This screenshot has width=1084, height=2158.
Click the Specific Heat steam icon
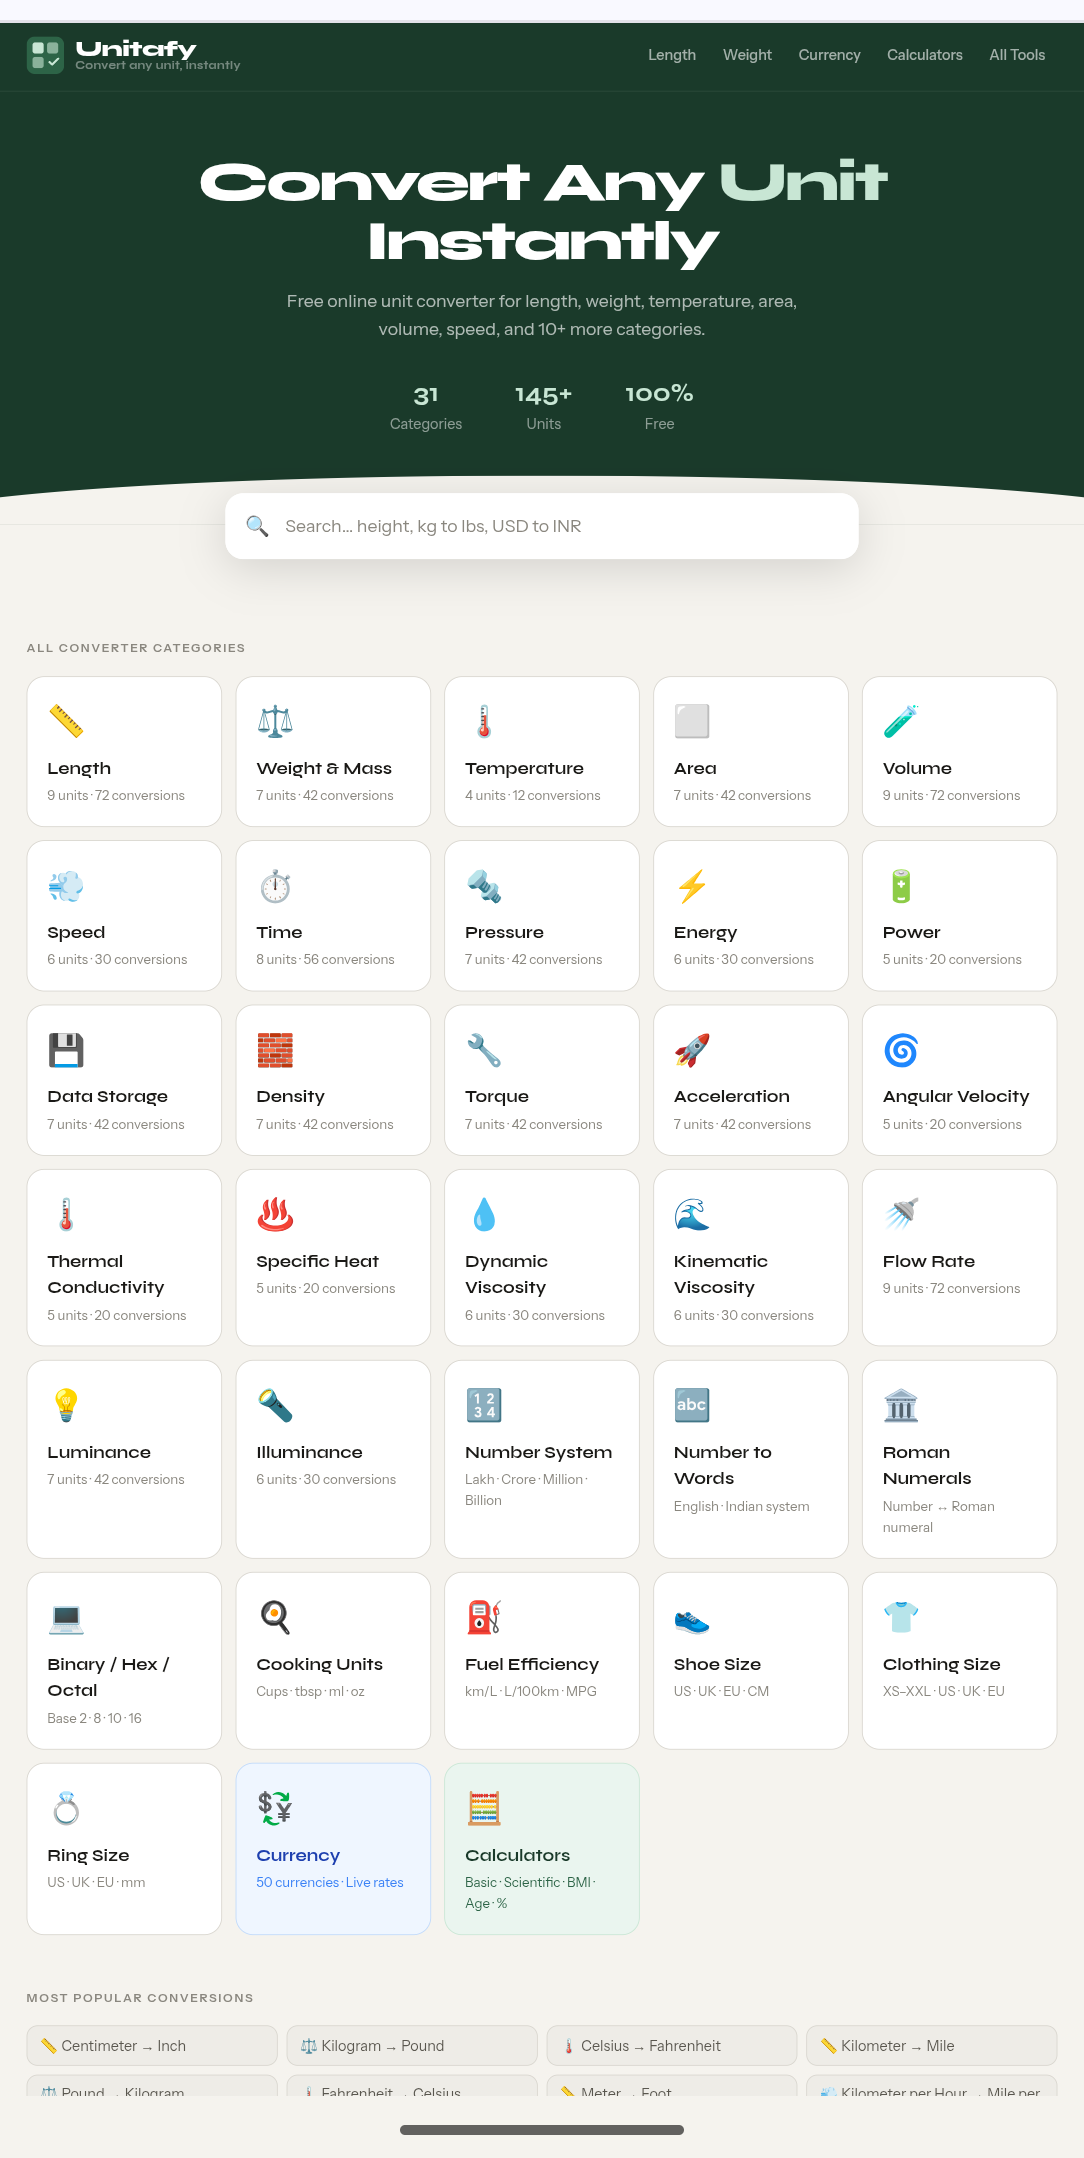(275, 1214)
